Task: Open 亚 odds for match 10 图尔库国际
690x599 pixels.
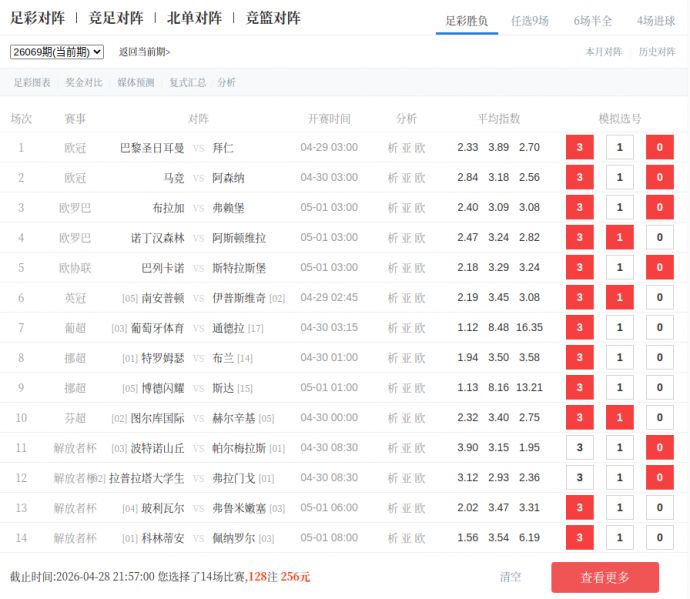Action: point(406,418)
